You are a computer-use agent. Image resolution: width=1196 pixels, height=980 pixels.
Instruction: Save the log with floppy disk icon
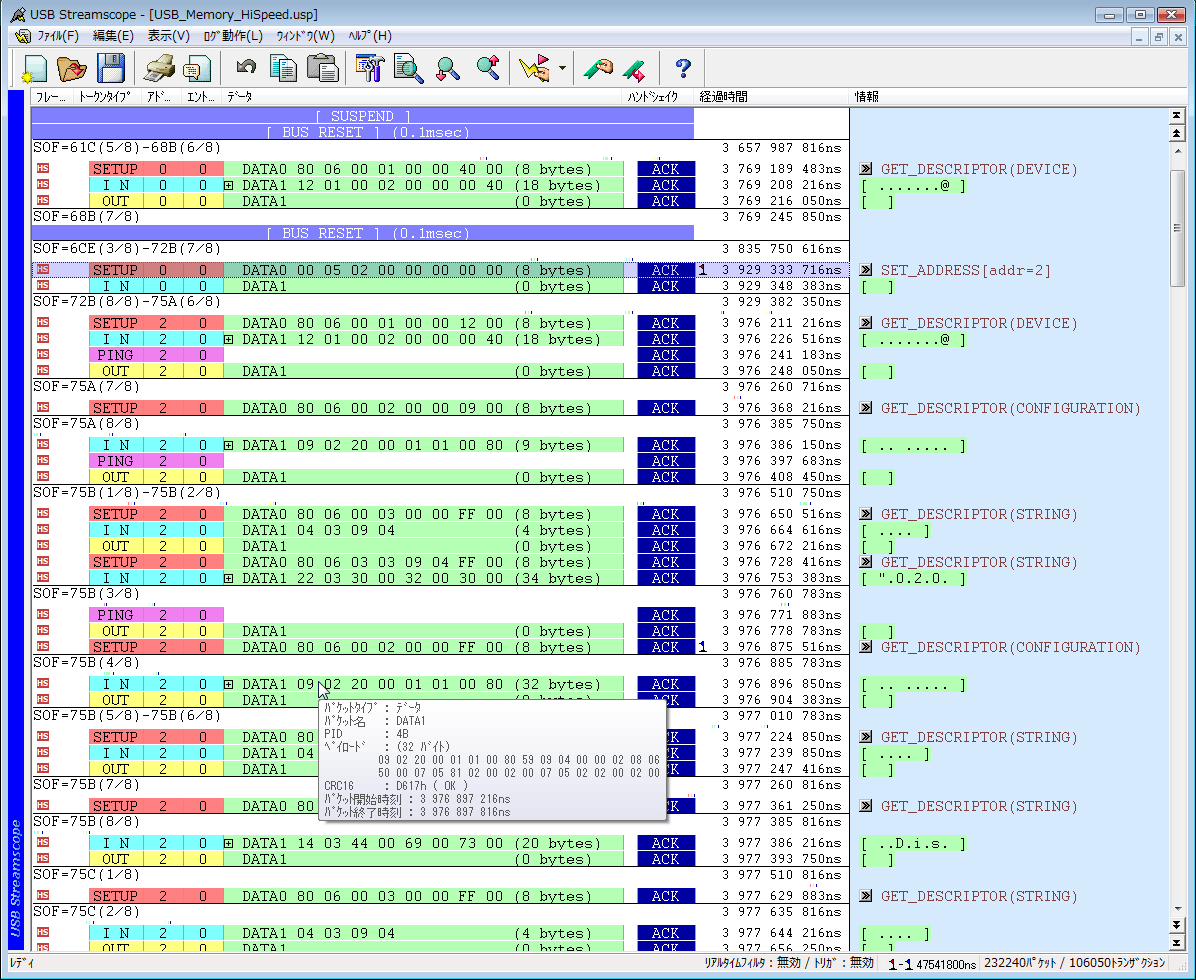pos(111,69)
